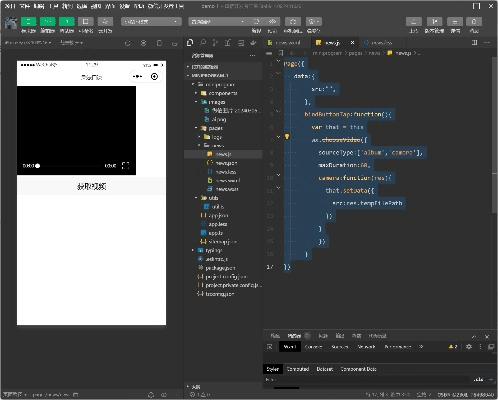The width and height of the screenshot is (498, 400).
Task: Click the compile refresh icon
Action: click(x=256, y=22)
